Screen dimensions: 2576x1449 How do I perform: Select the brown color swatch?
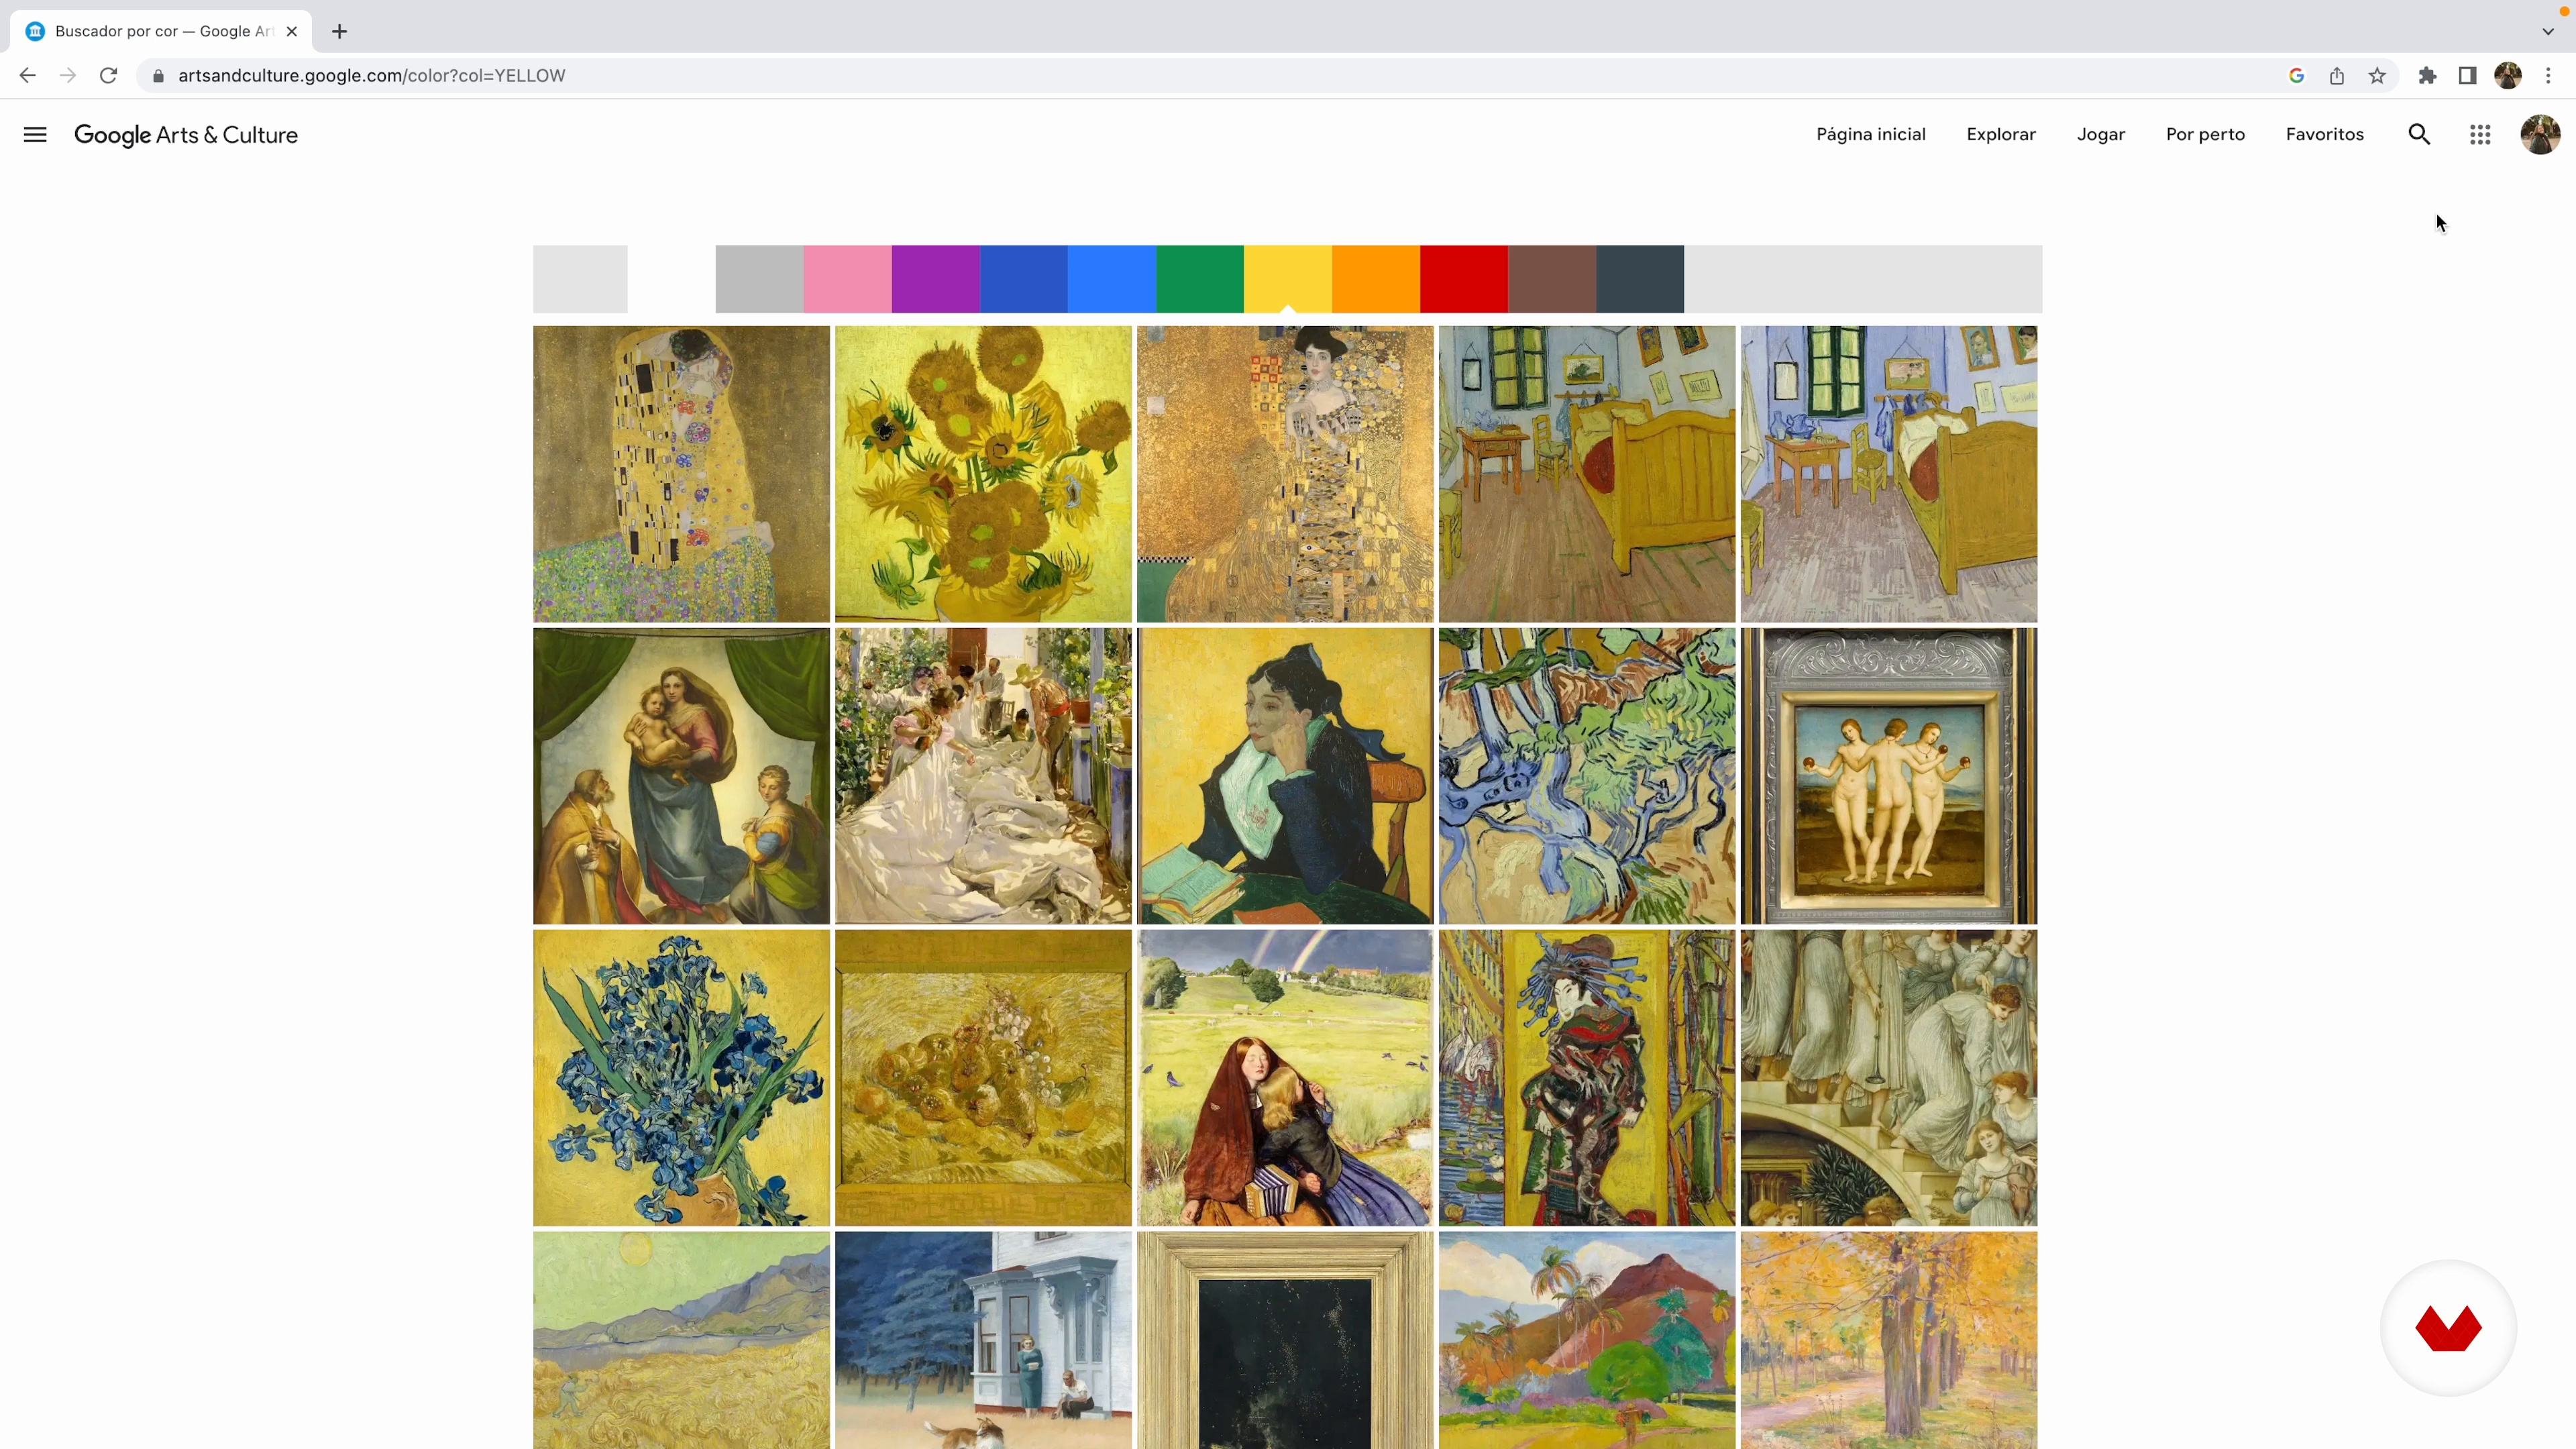point(1552,279)
